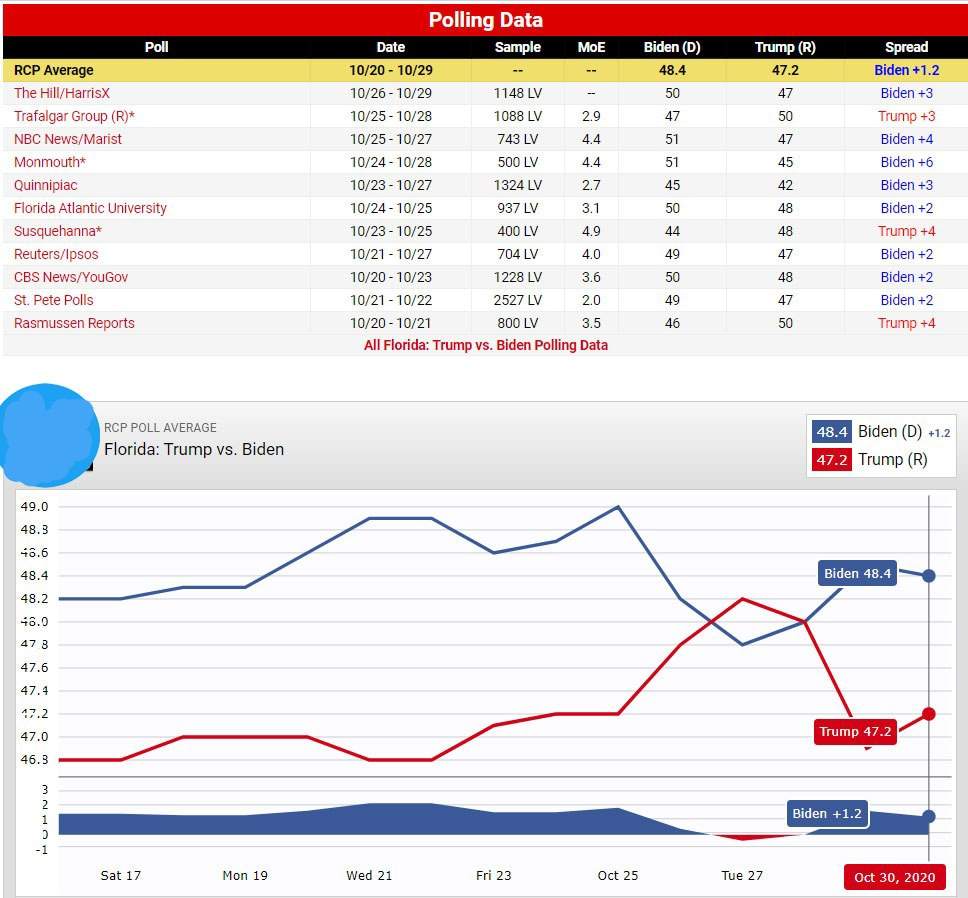Click the Biden (D) column header
968x898 pixels.
[672, 48]
